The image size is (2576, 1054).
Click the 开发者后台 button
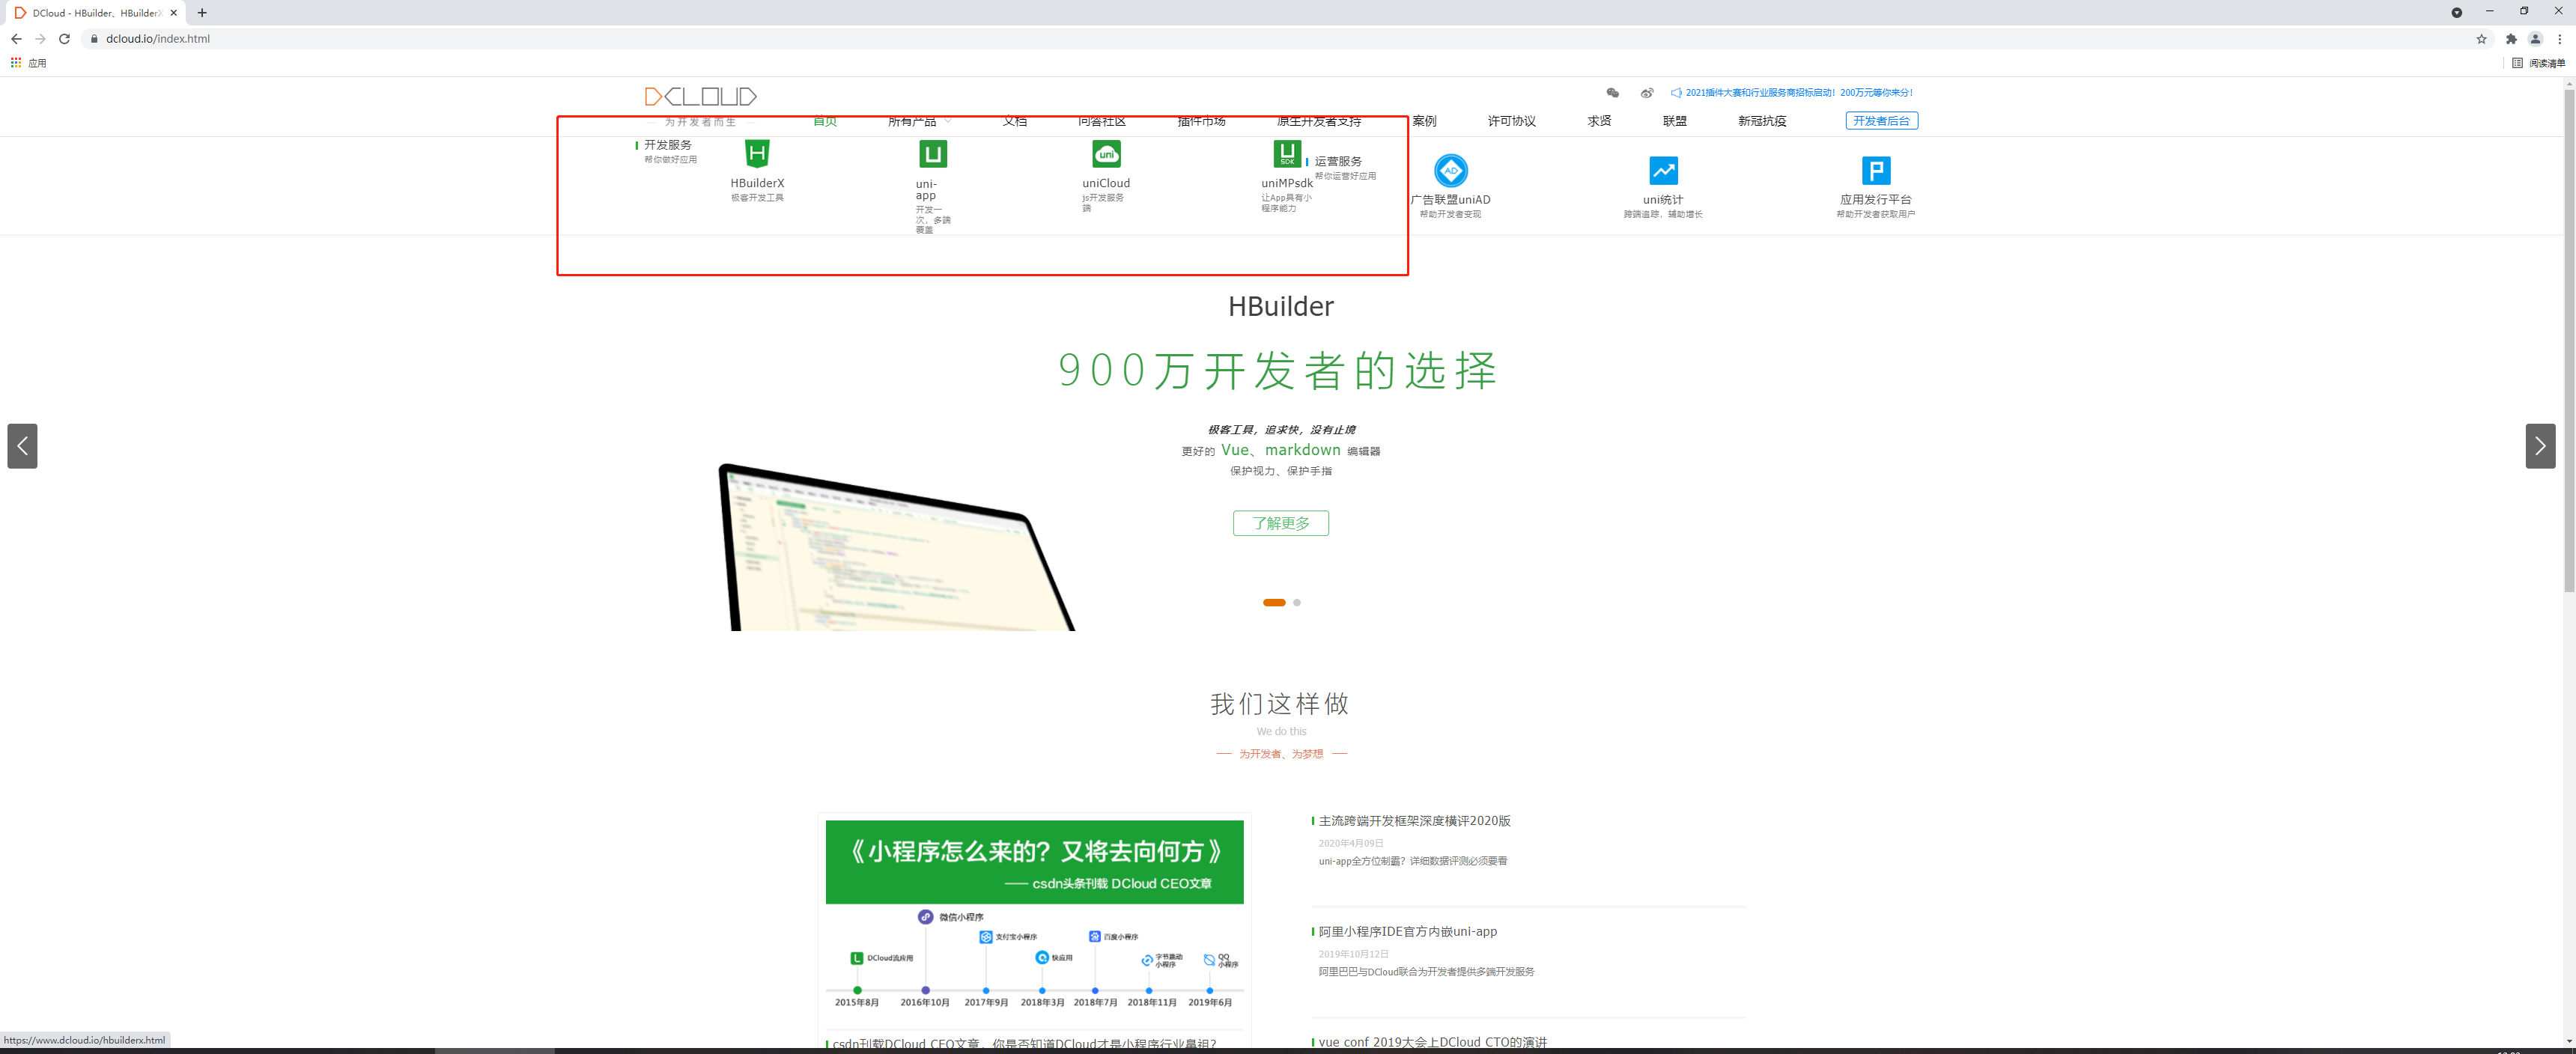[1880, 121]
